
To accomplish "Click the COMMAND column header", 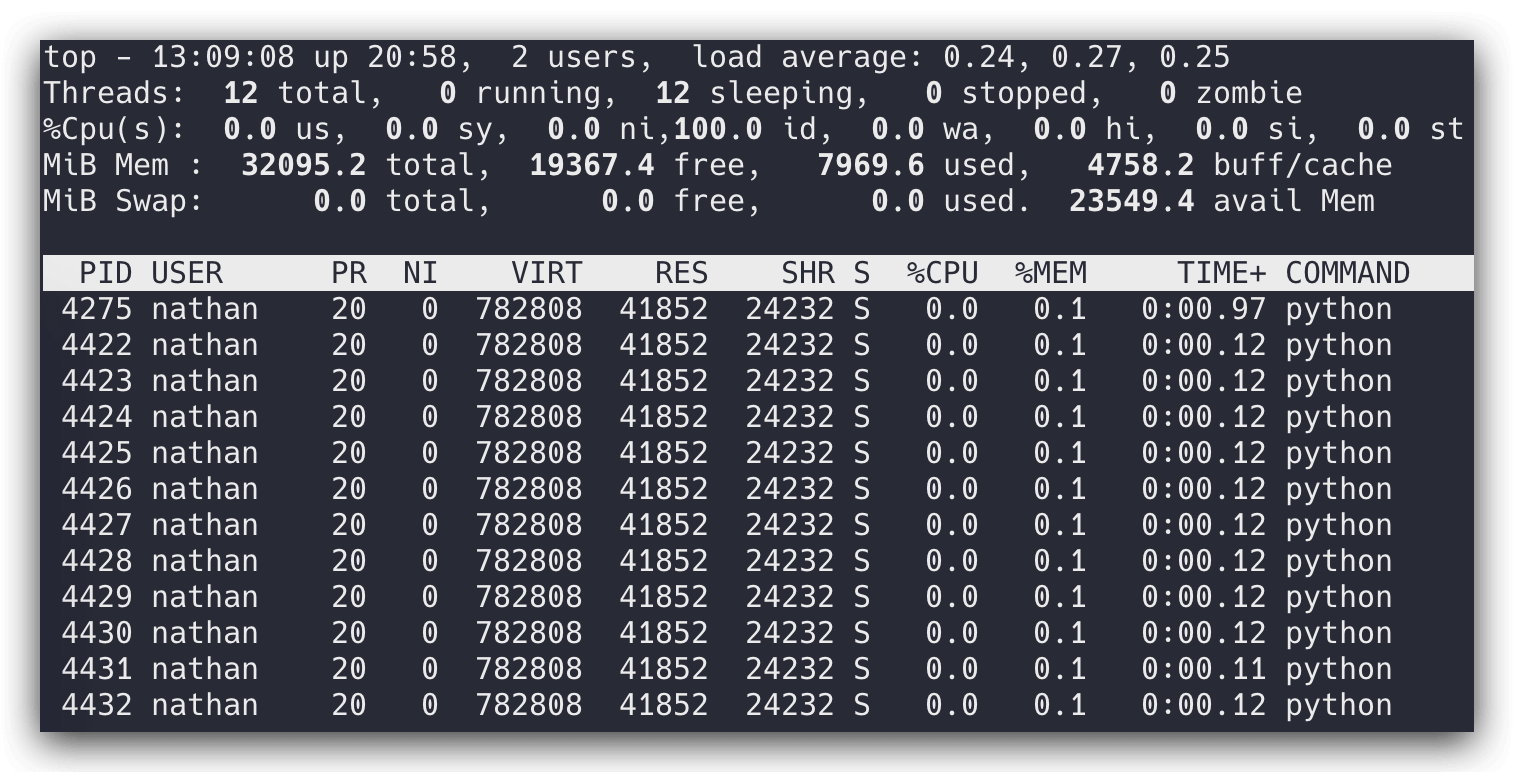I will click(x=1347, y=273).
